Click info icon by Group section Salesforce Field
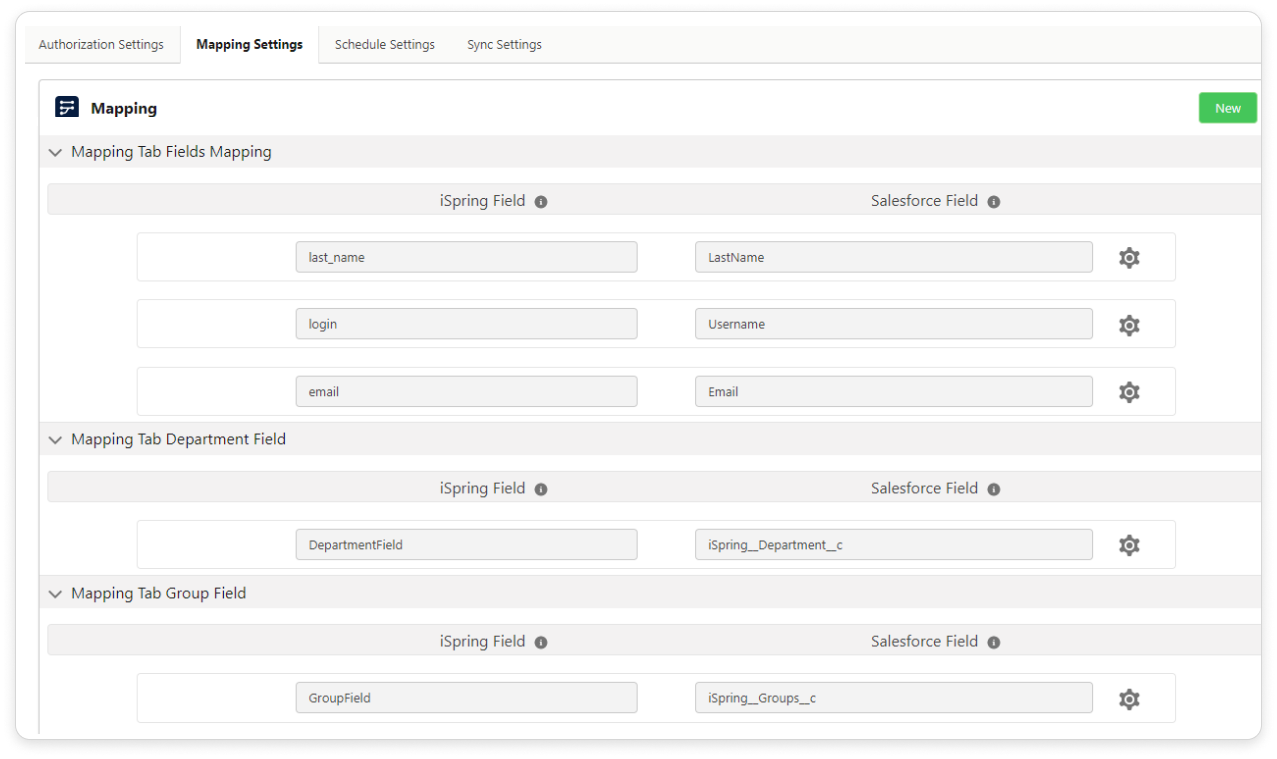1277x759 pixels. [x=994, y=642]
